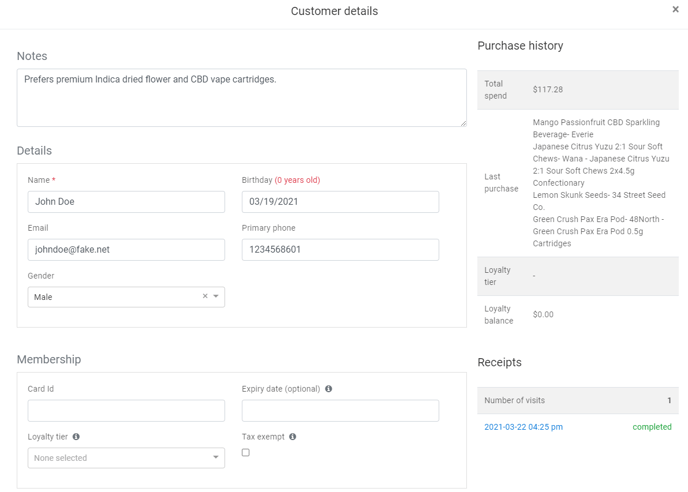Click the completed receipt status
Screen dimensions: 688x492
pos(651,427)
